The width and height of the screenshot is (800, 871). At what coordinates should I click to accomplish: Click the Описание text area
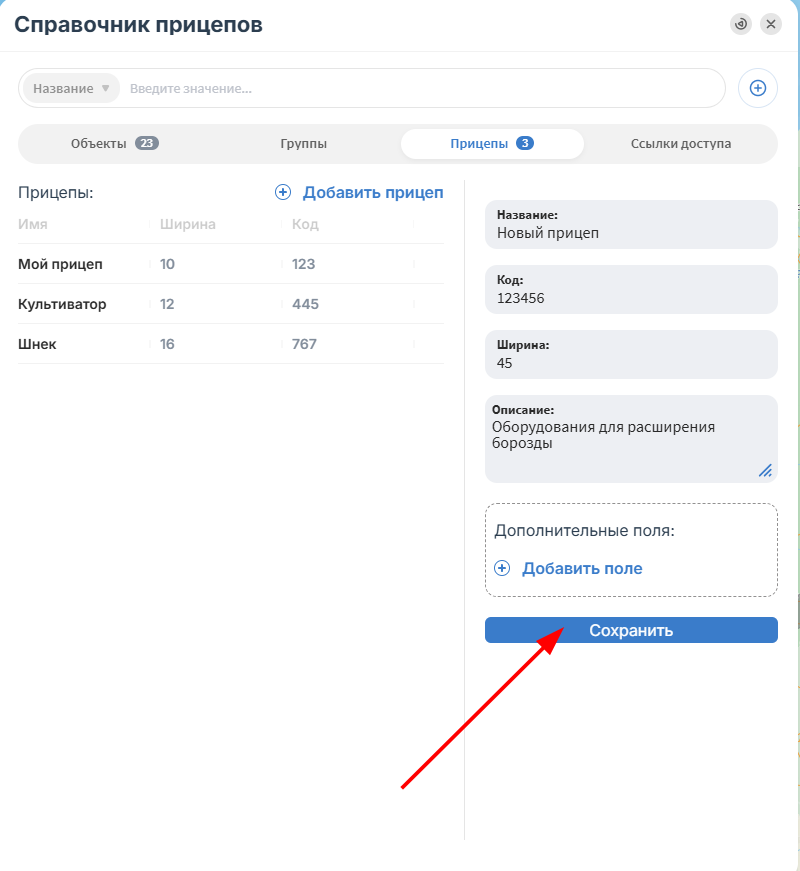[631, 439]
